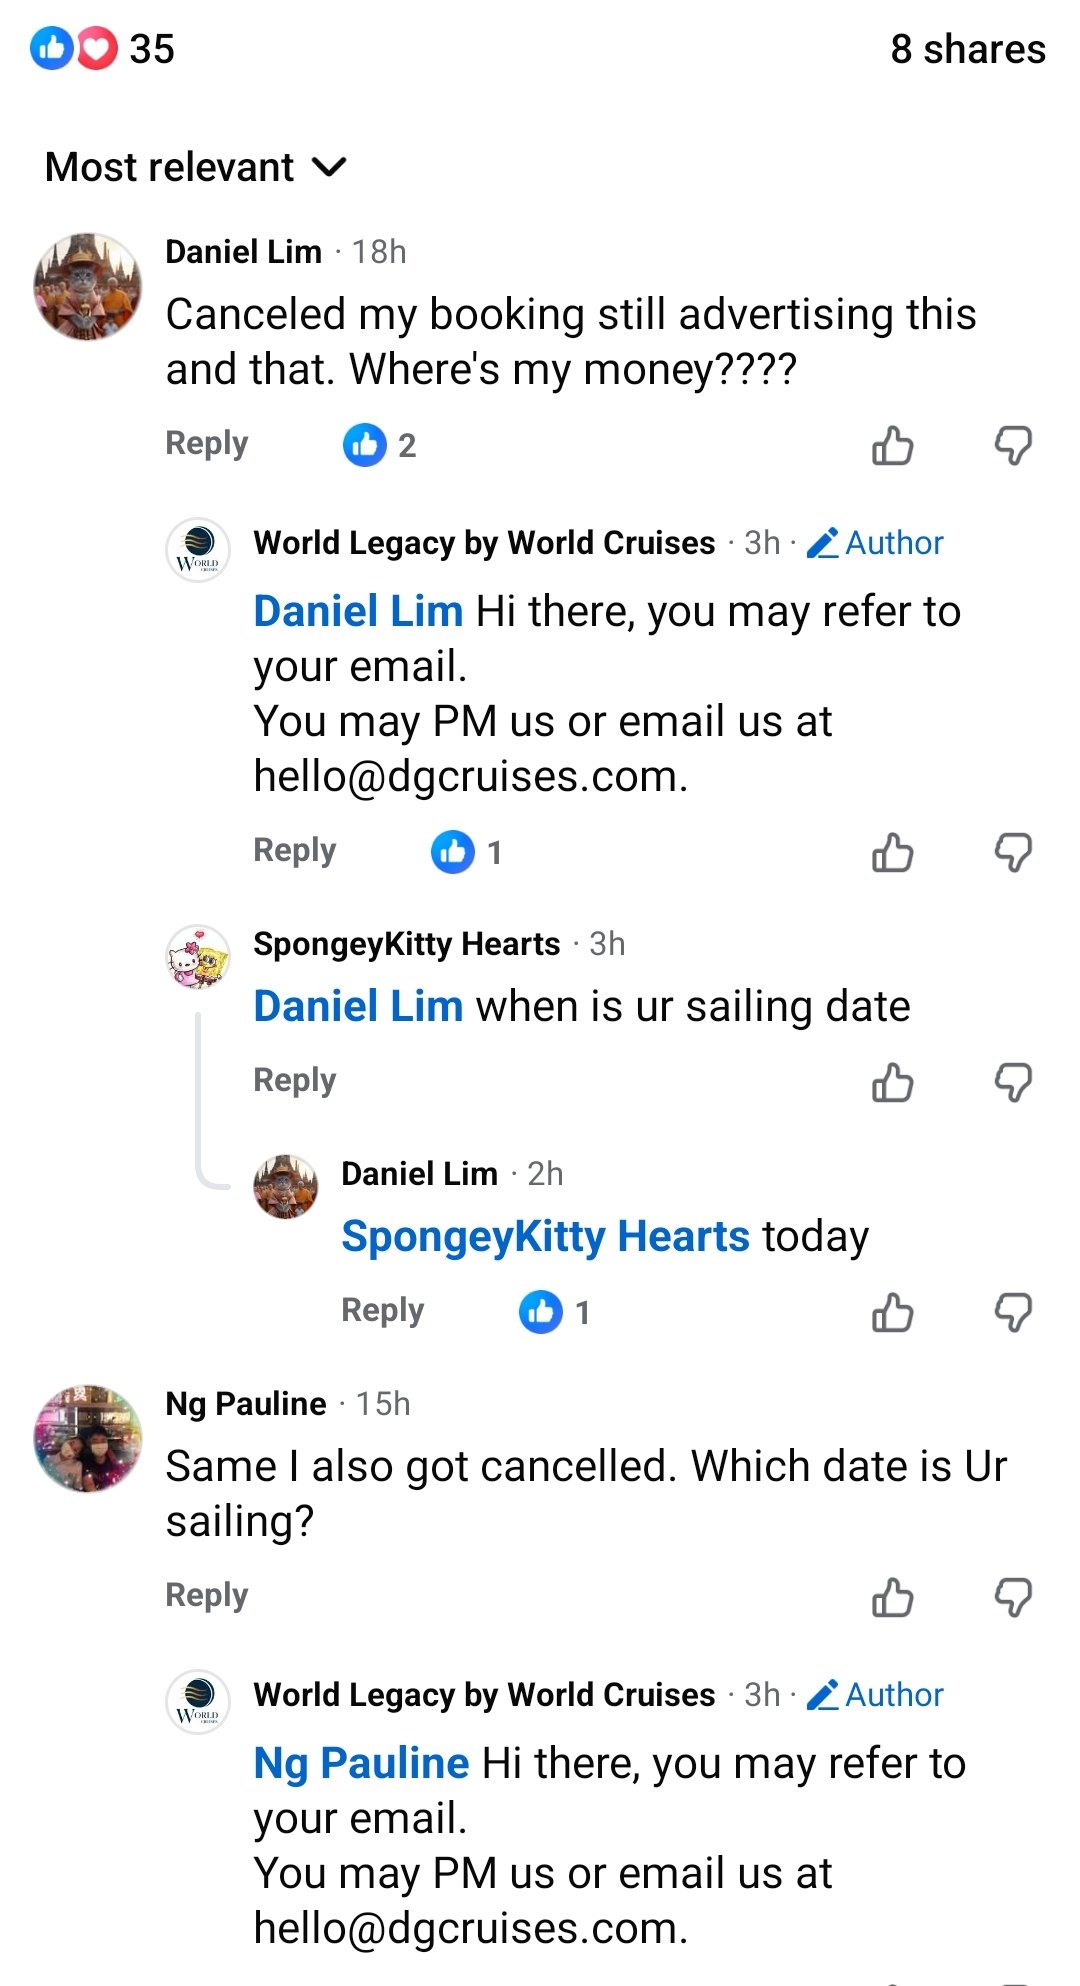Dislike Daniel Lim's booking cancellation comment
1080x1986 pixels.
1013,445
